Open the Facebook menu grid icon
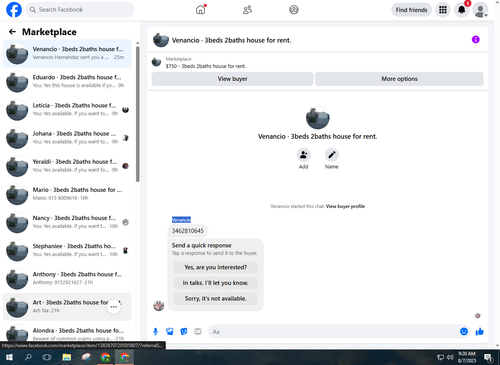Image resolution: width=500 pixels, height=365 pixels. pos(443,10)
